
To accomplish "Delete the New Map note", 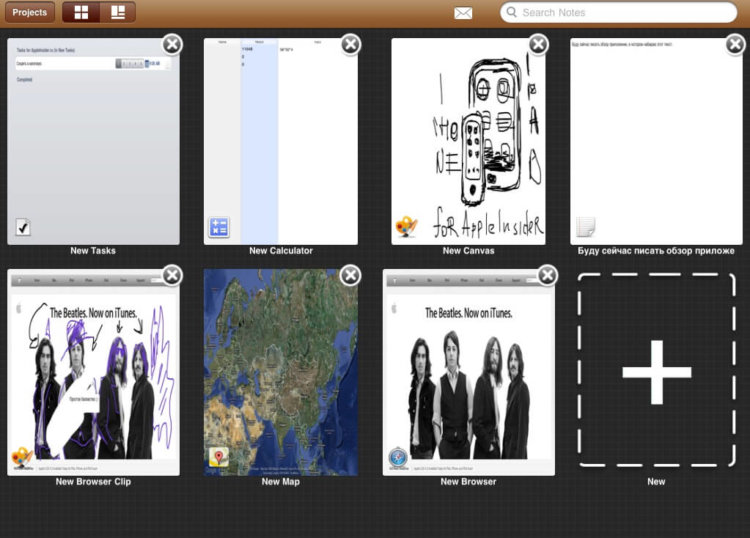I will click(x=351, y=275).
